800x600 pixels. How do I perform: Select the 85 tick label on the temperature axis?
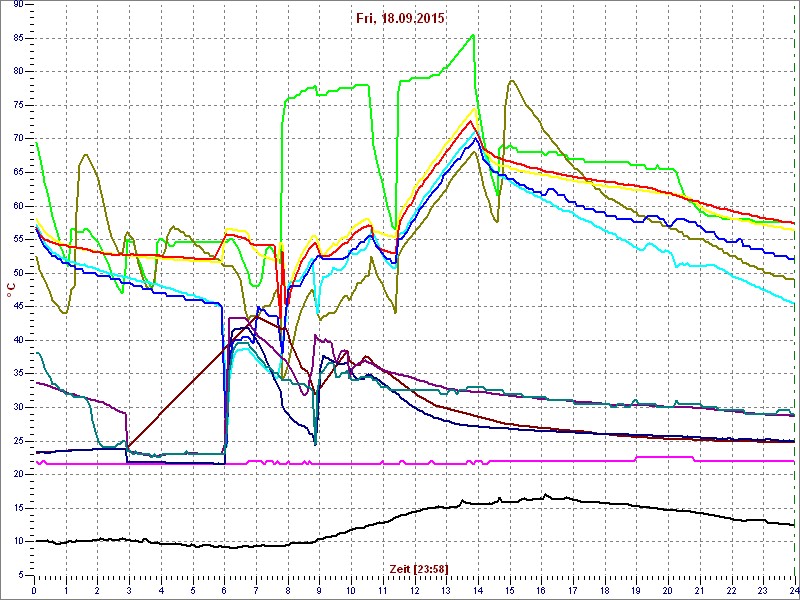[17, 38]
